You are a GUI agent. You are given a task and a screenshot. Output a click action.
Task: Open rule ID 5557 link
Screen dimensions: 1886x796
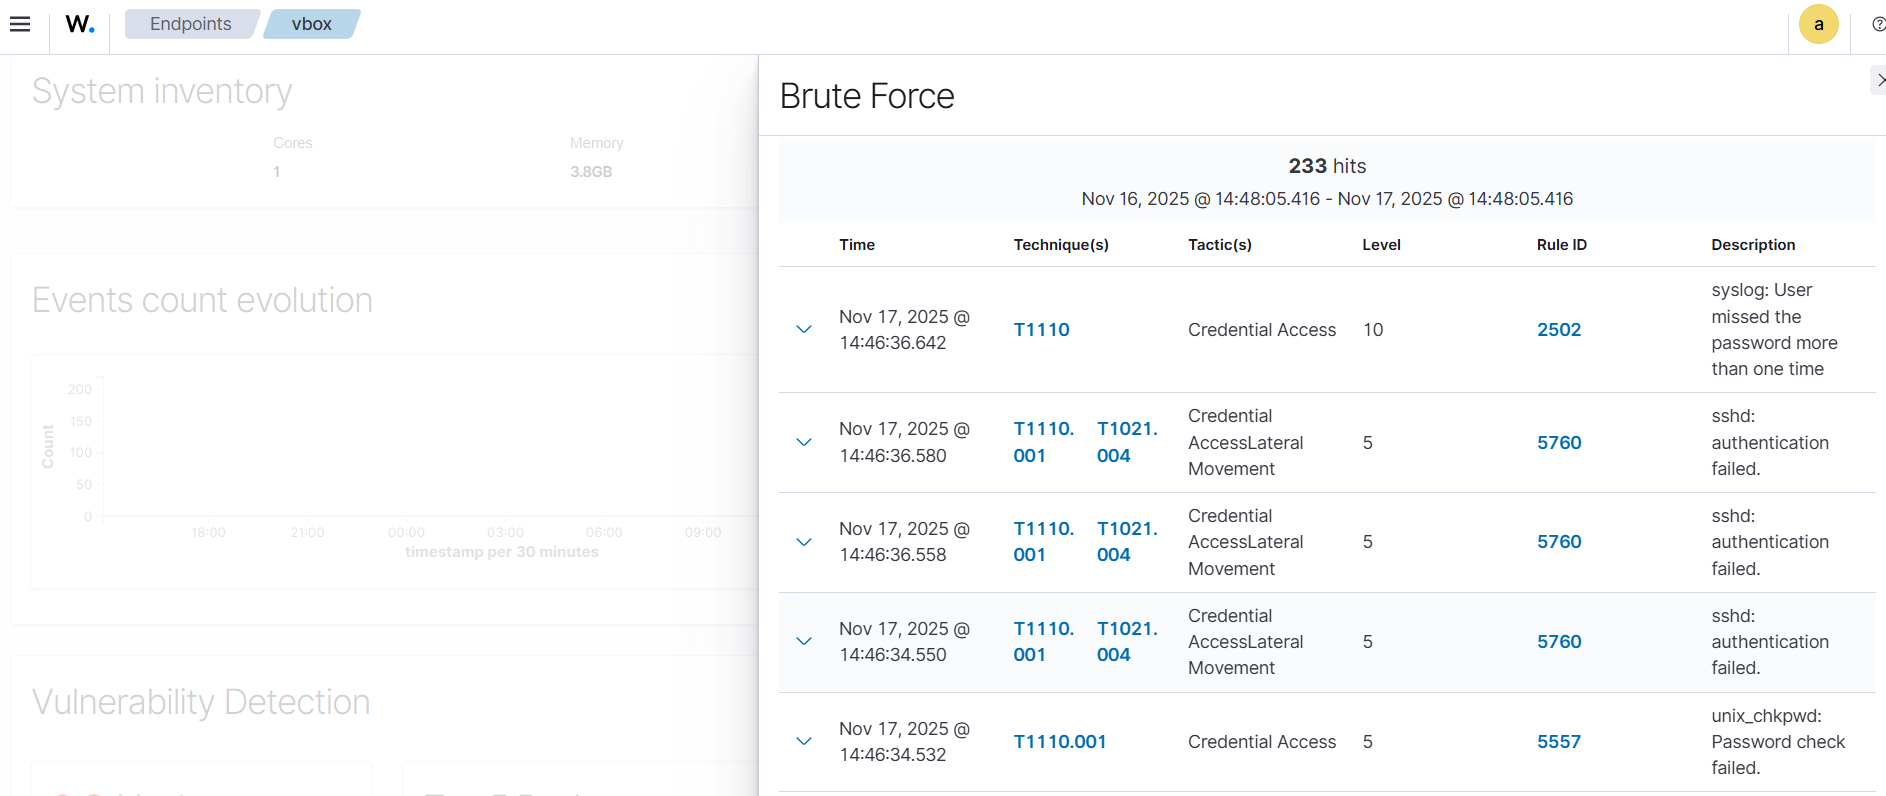tap(1558, 742)
